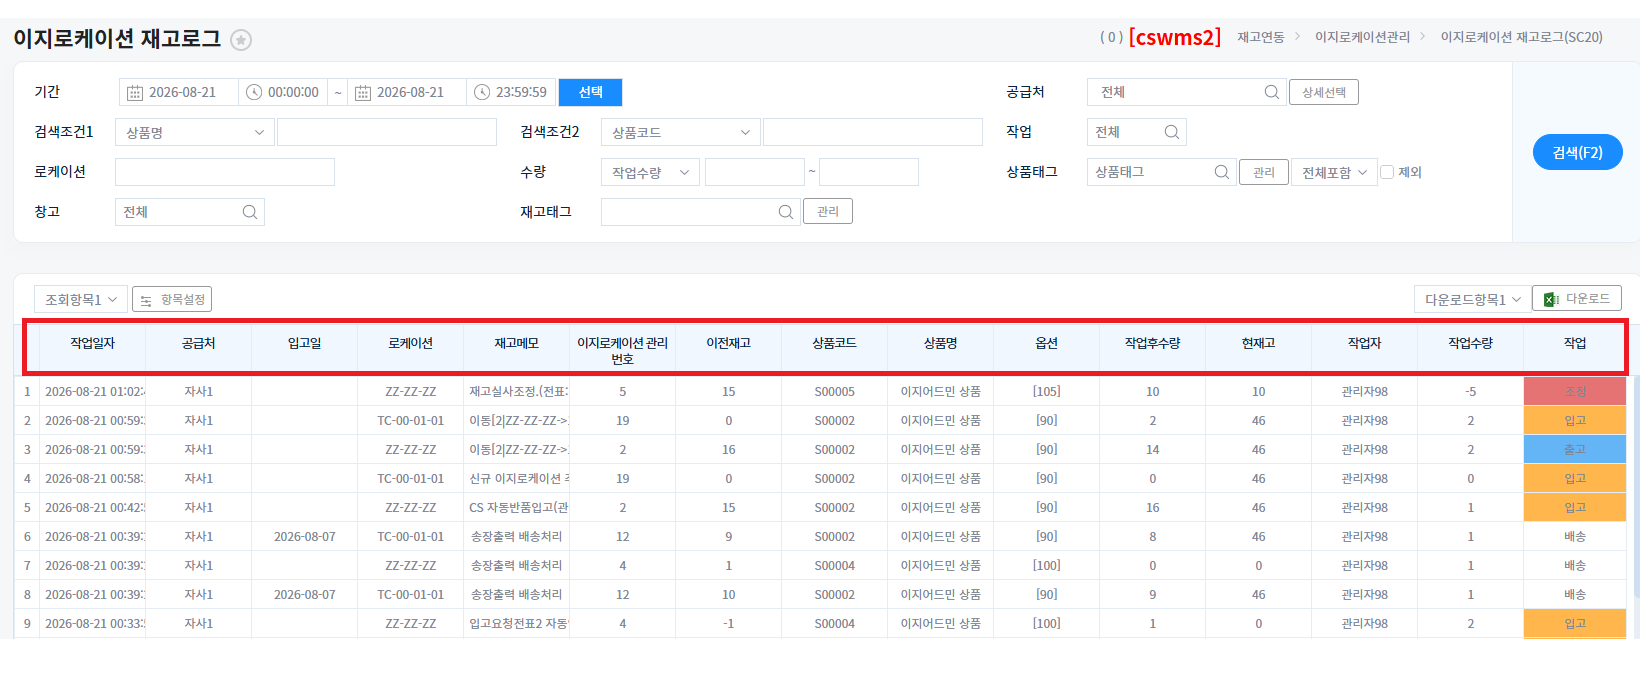Click the 공급처 search magnifier icon
The image size is (1640, 676).
pyautogui.click(x=1271, y=92)
